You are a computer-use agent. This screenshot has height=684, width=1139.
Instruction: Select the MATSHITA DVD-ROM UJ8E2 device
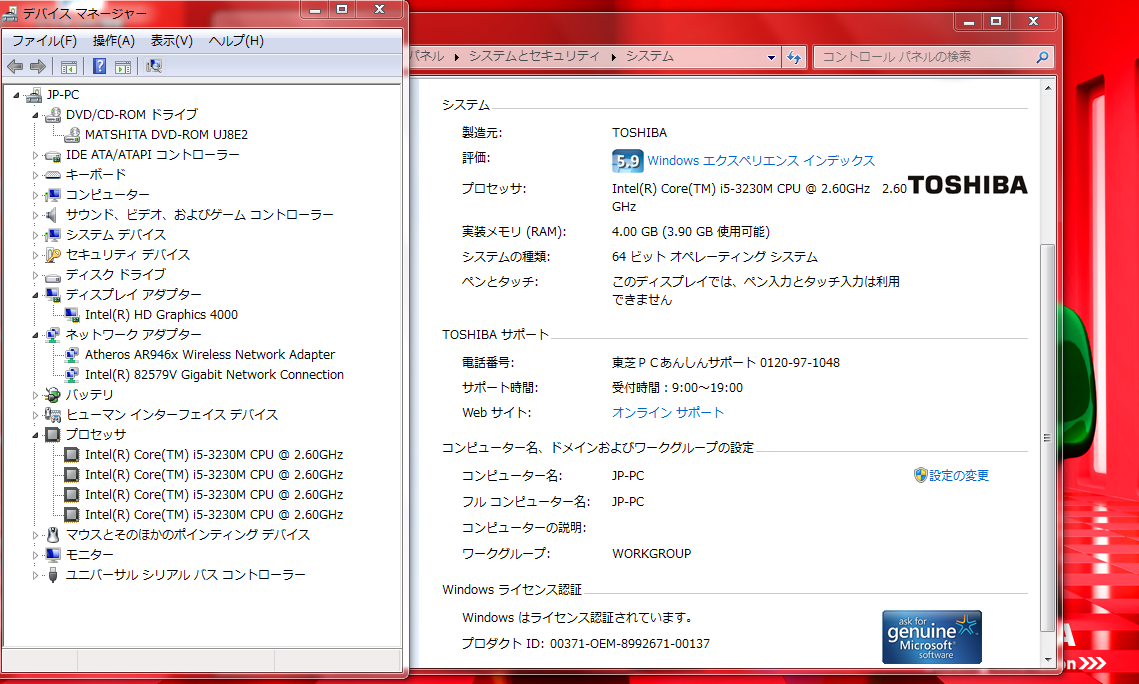(166, 134)
